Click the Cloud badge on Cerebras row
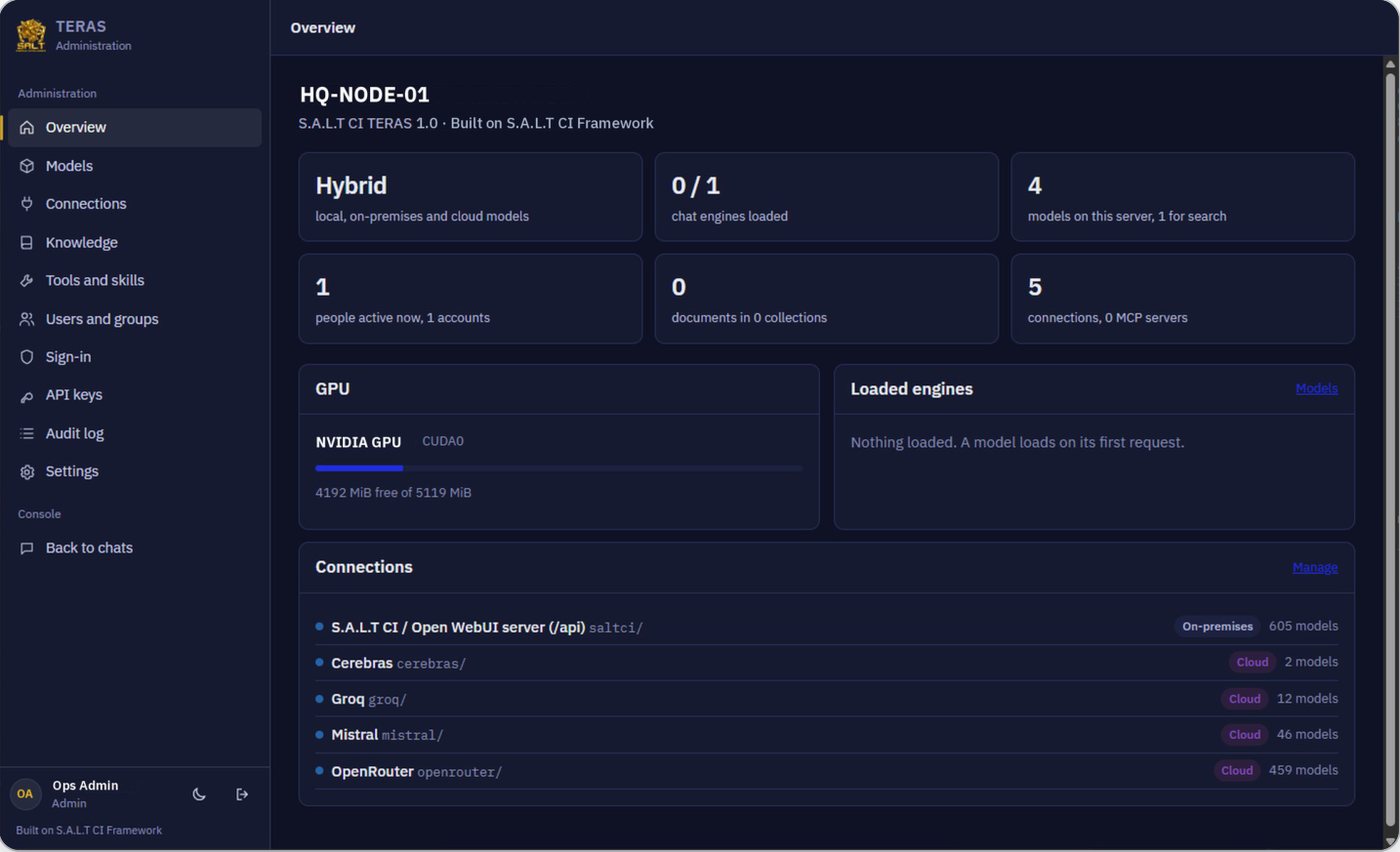The image size is (1400, 852). [1252, 662]
